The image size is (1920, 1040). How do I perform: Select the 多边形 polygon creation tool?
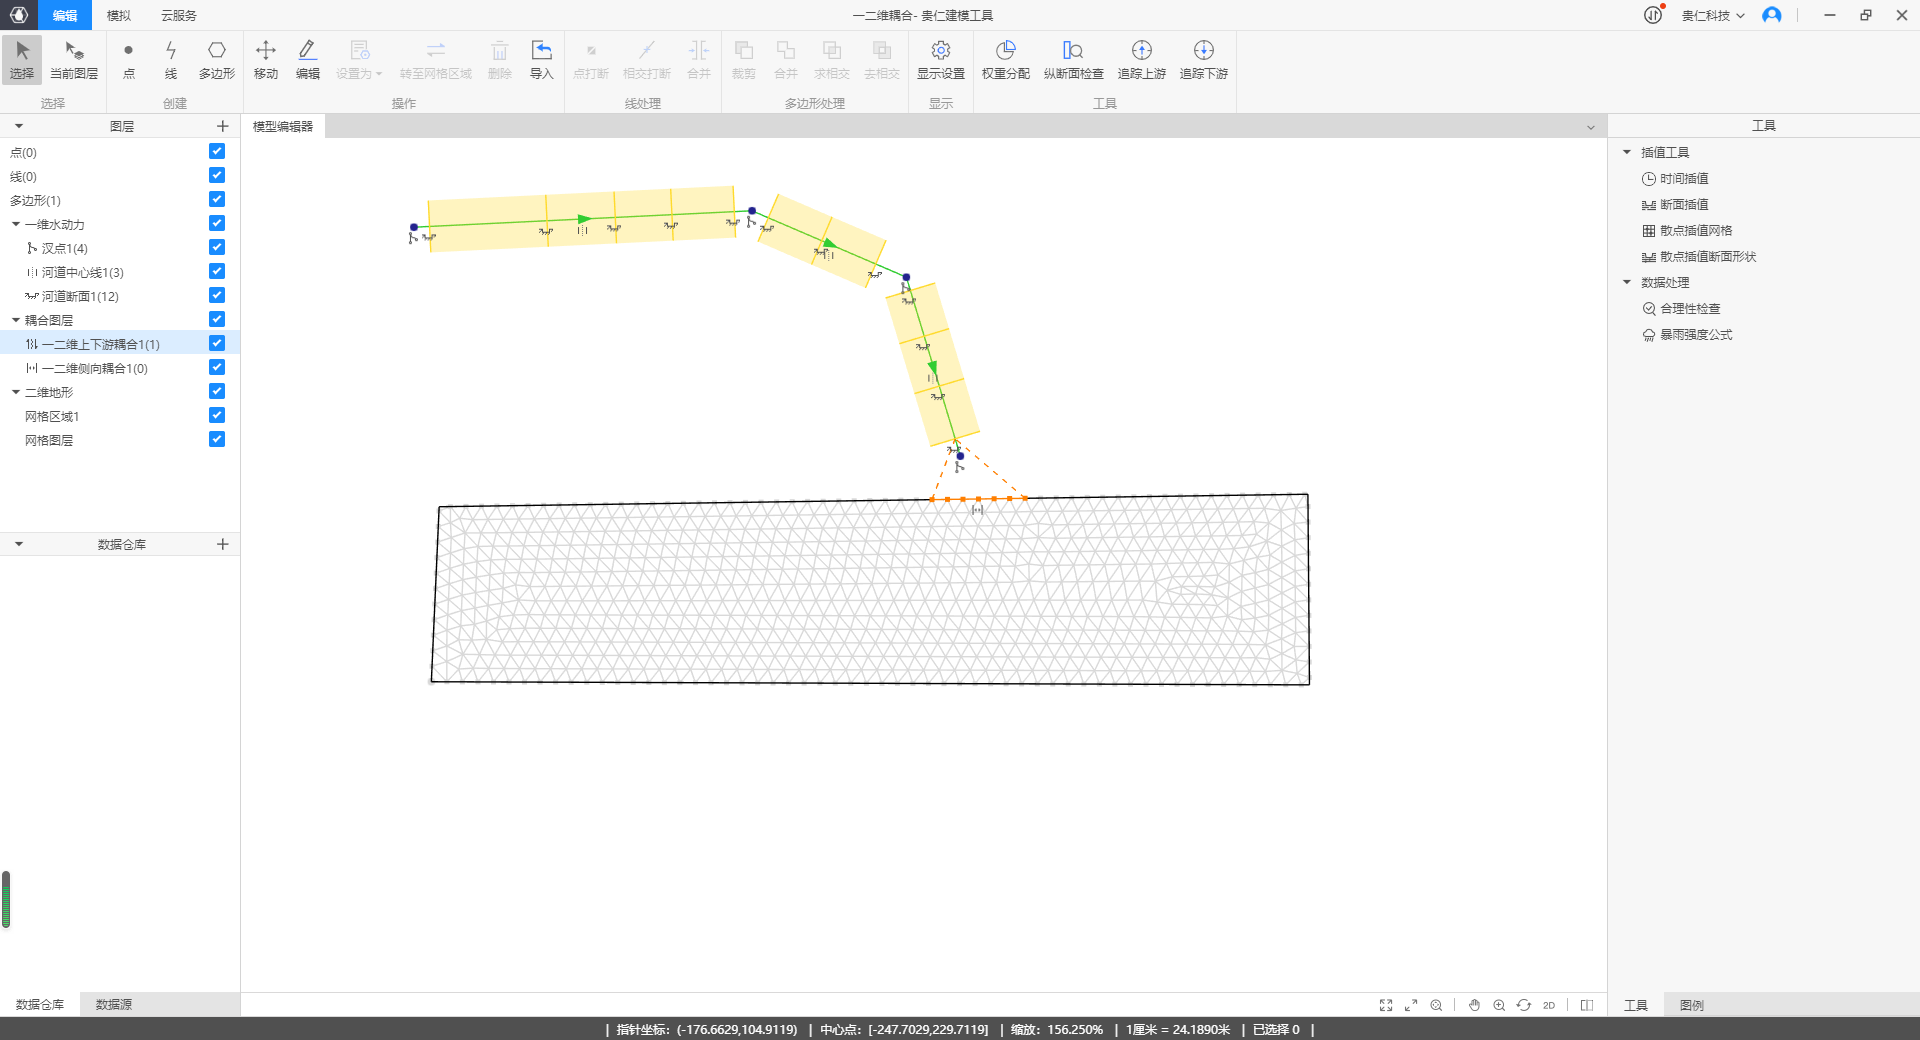216,59
